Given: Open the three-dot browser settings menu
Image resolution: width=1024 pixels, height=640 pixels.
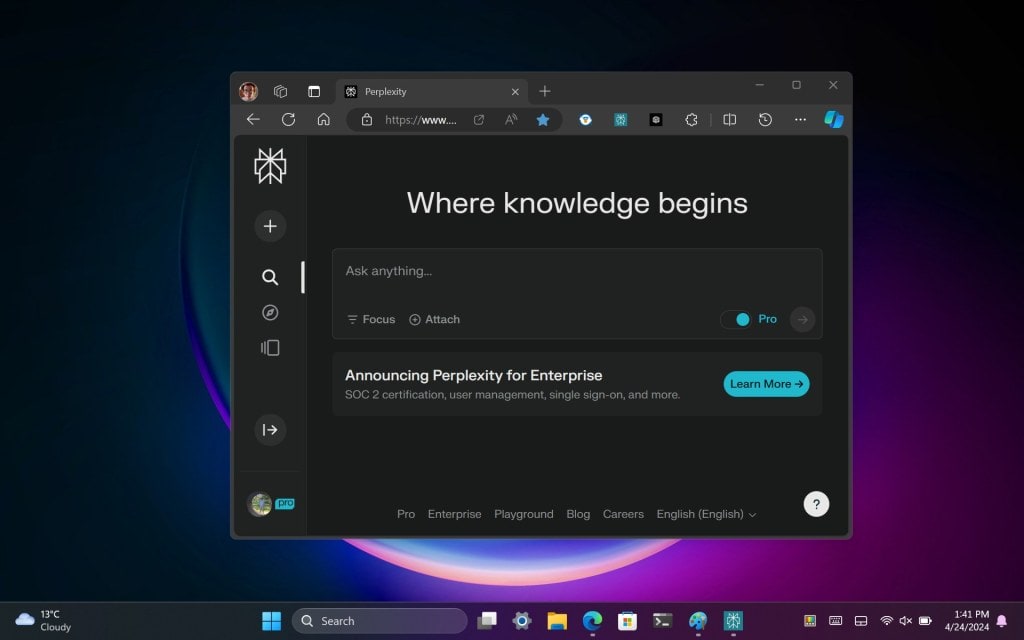Looking at the screenshot, I should [x=800, y=119].
